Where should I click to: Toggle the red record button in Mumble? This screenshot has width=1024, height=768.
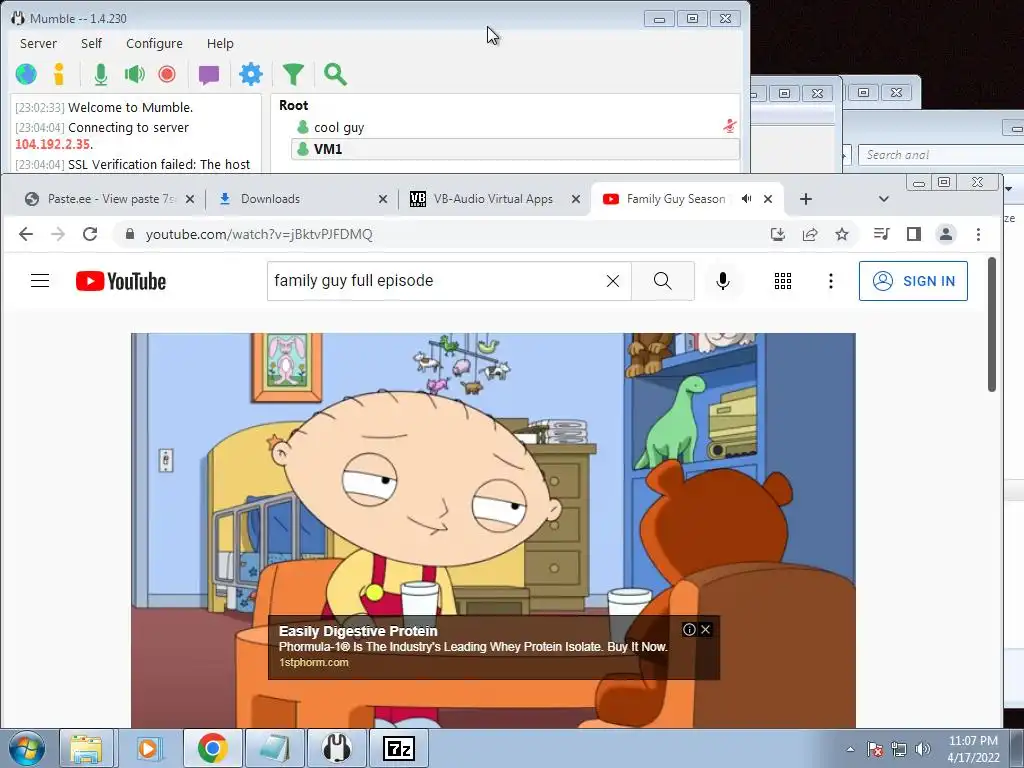pyautogui.click(x=167, y=74)
